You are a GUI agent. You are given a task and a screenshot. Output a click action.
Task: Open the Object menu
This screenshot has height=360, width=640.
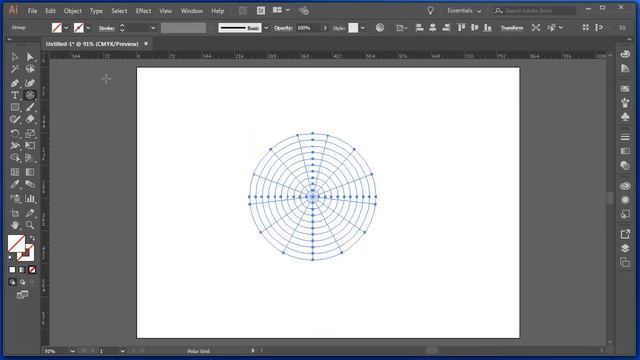tap(73, 11)
